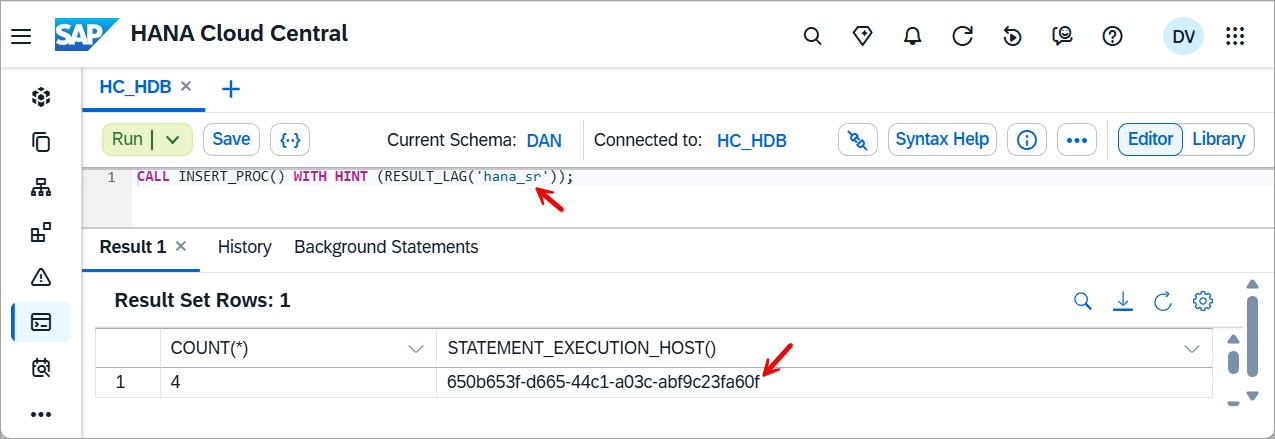Expand the Run dropdown arrow
The image size is (1275, 439).
[173, 140]
